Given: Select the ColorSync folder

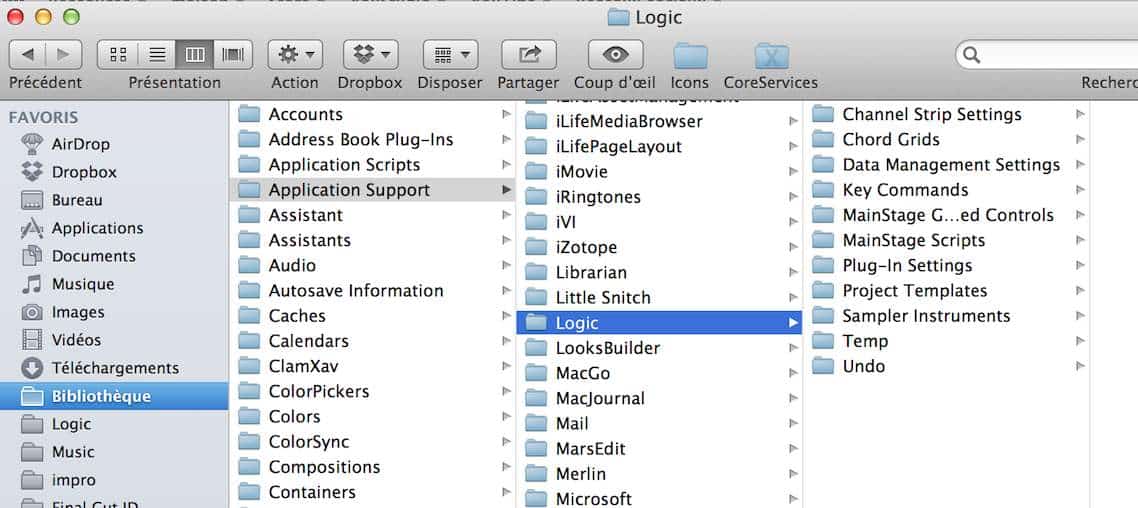Looking at the screenshot, I should click(372, 441).
